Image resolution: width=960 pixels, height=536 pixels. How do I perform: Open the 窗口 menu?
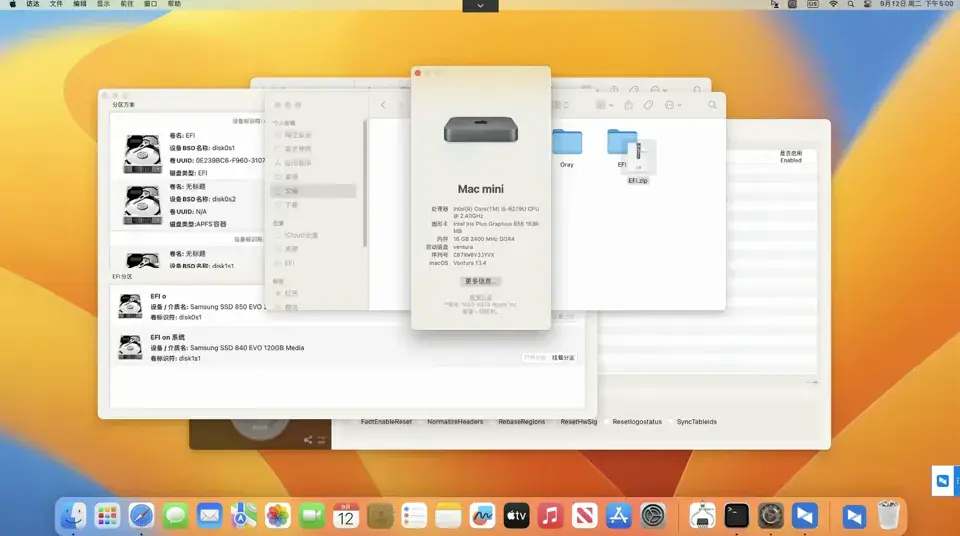151,4
